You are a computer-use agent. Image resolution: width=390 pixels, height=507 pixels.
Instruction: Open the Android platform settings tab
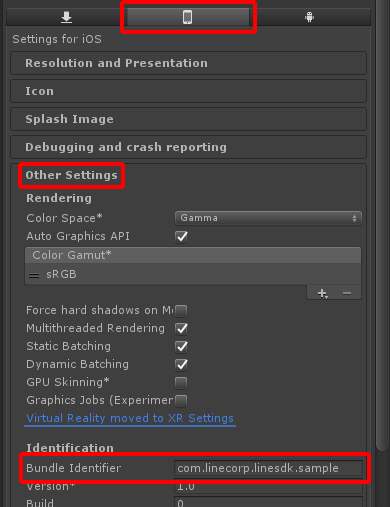click(x=310, y=17)
